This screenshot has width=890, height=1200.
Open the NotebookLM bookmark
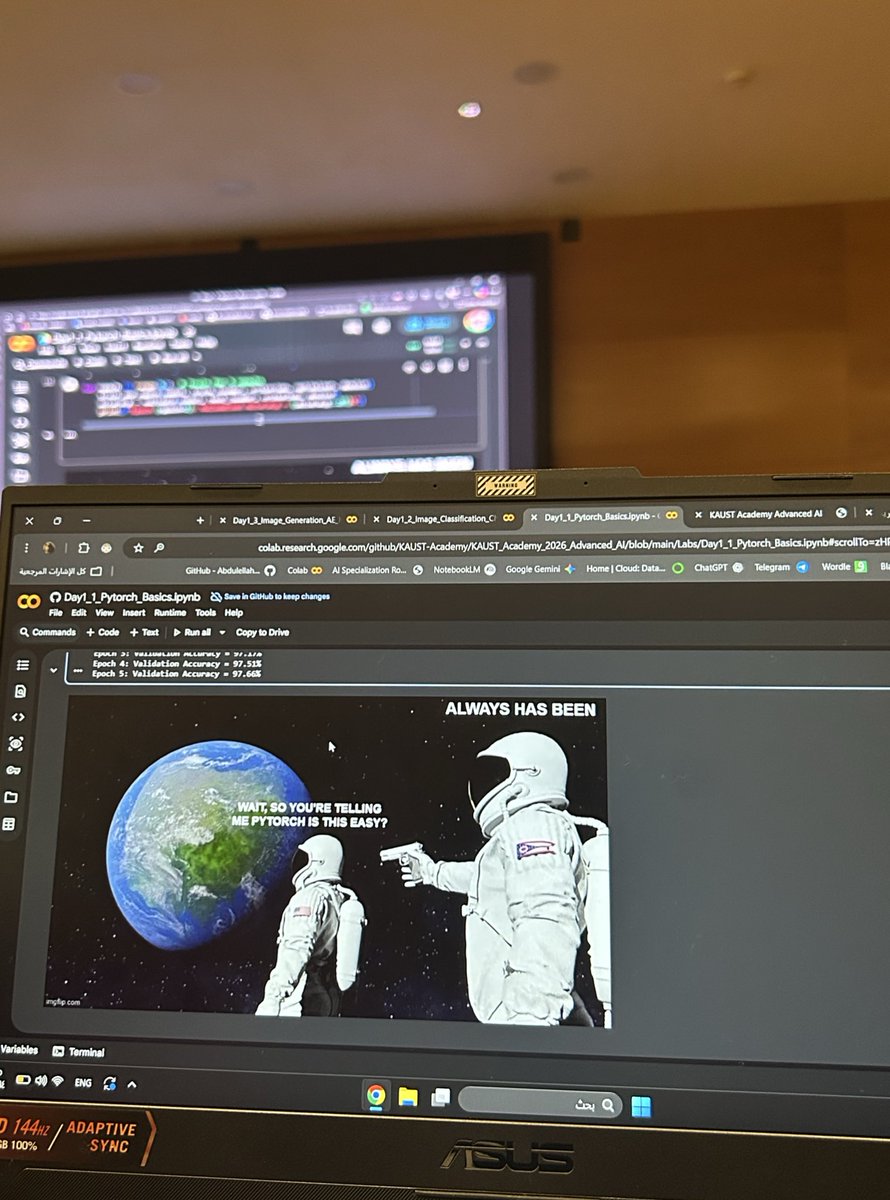464,569
